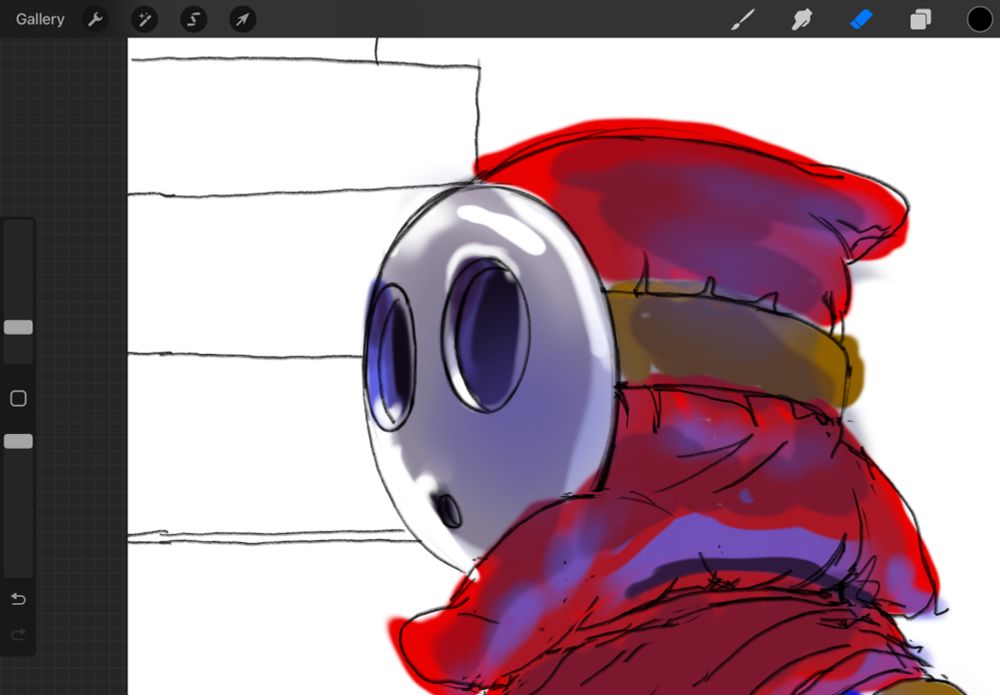Open the Layers panel
This screenshot has height=695, width=1000.
[920, 19]
